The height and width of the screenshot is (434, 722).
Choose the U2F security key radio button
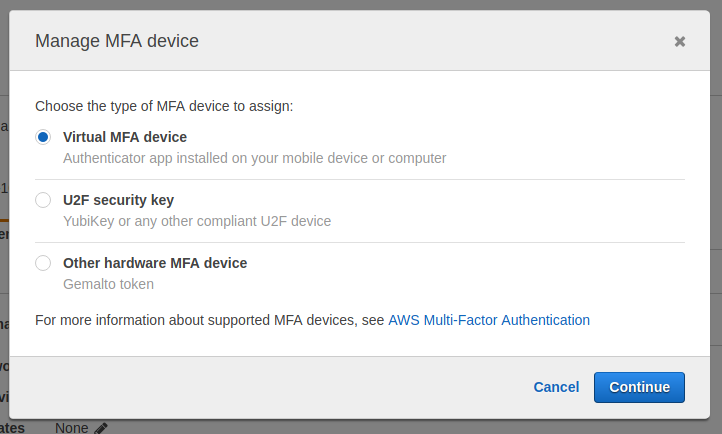(x=43, y=200)
